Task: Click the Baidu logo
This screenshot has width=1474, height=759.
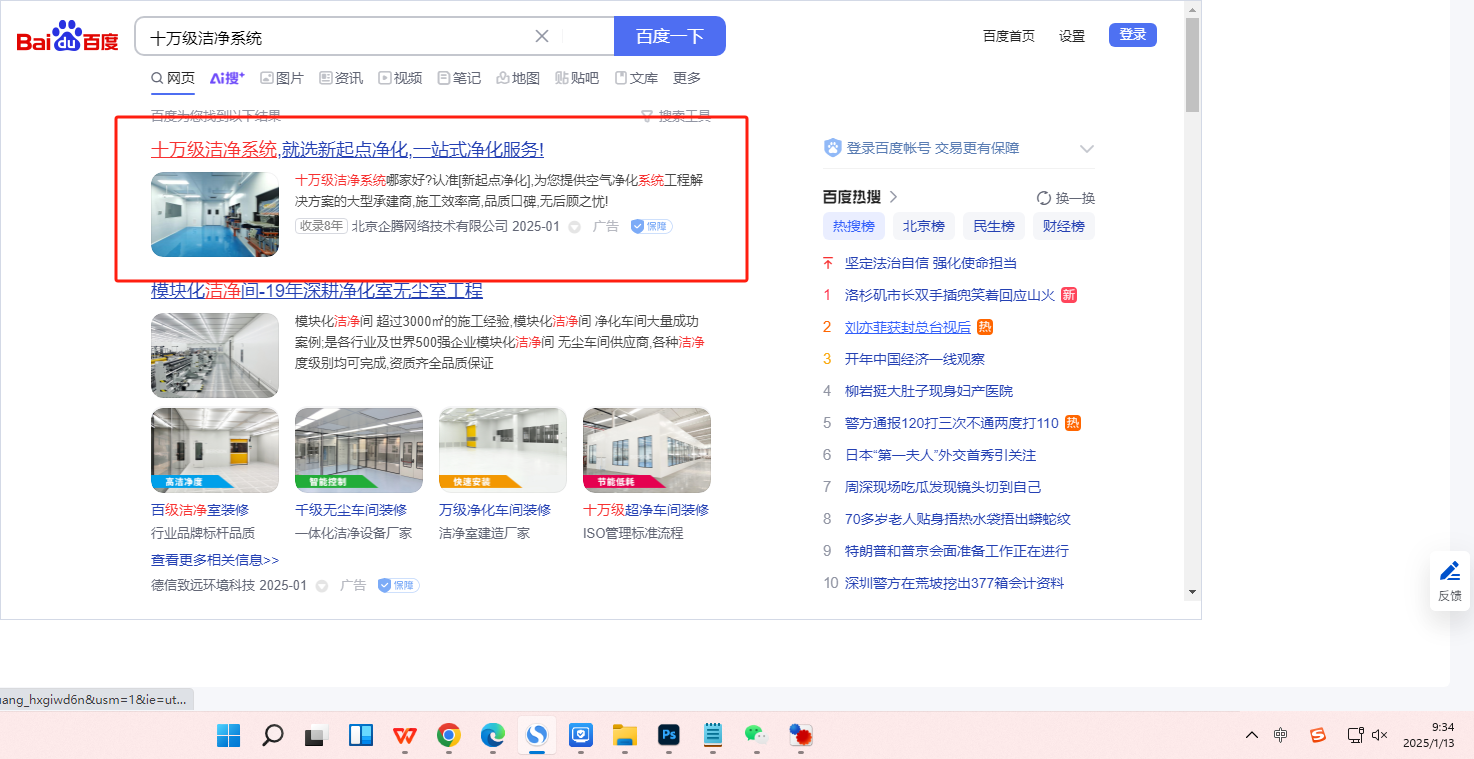Action: 67,37
